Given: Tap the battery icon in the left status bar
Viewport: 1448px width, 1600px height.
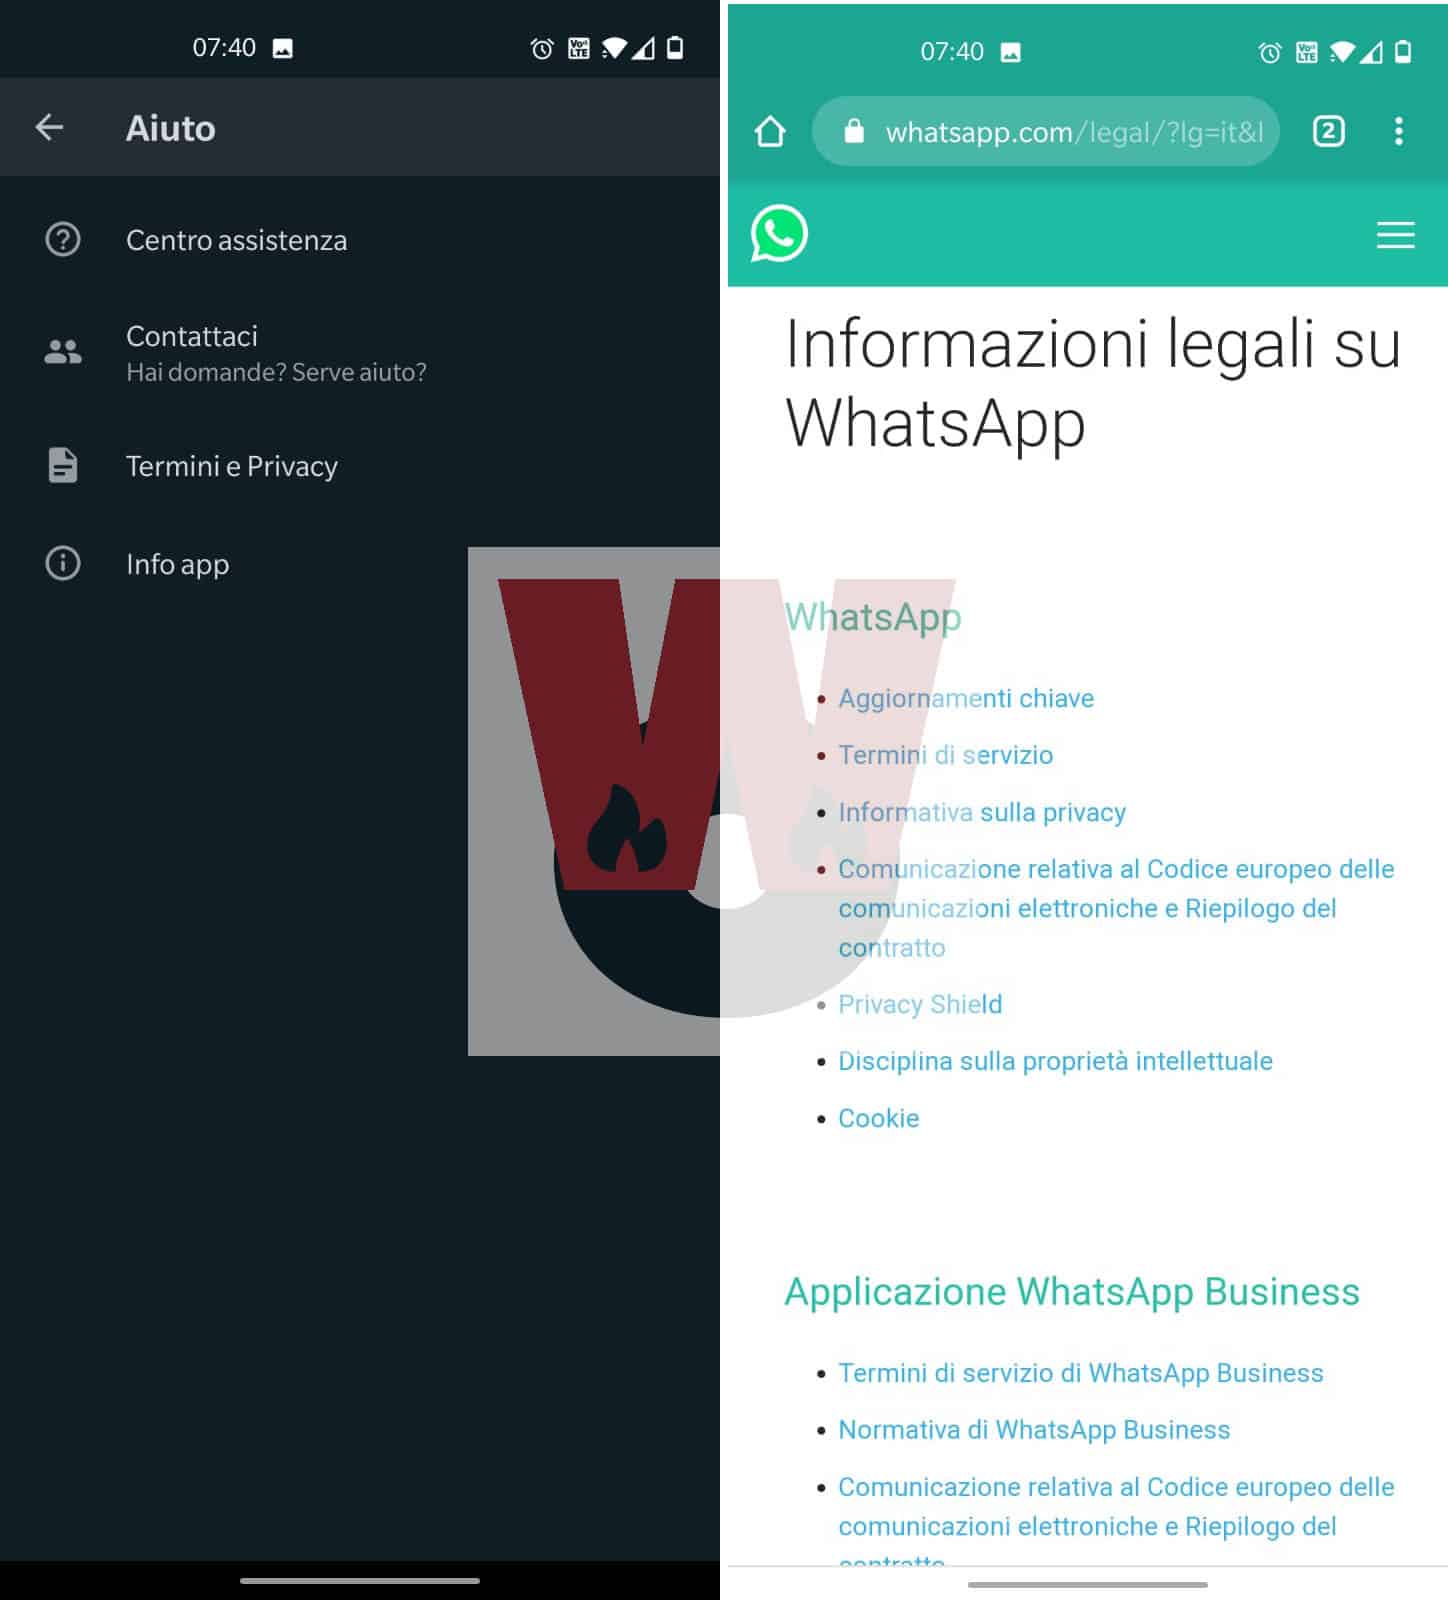Looking at the screenshot, I should pos(675,48).
